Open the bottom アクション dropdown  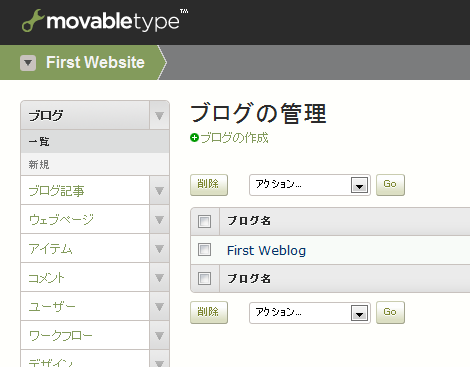(x=310, y=313)
